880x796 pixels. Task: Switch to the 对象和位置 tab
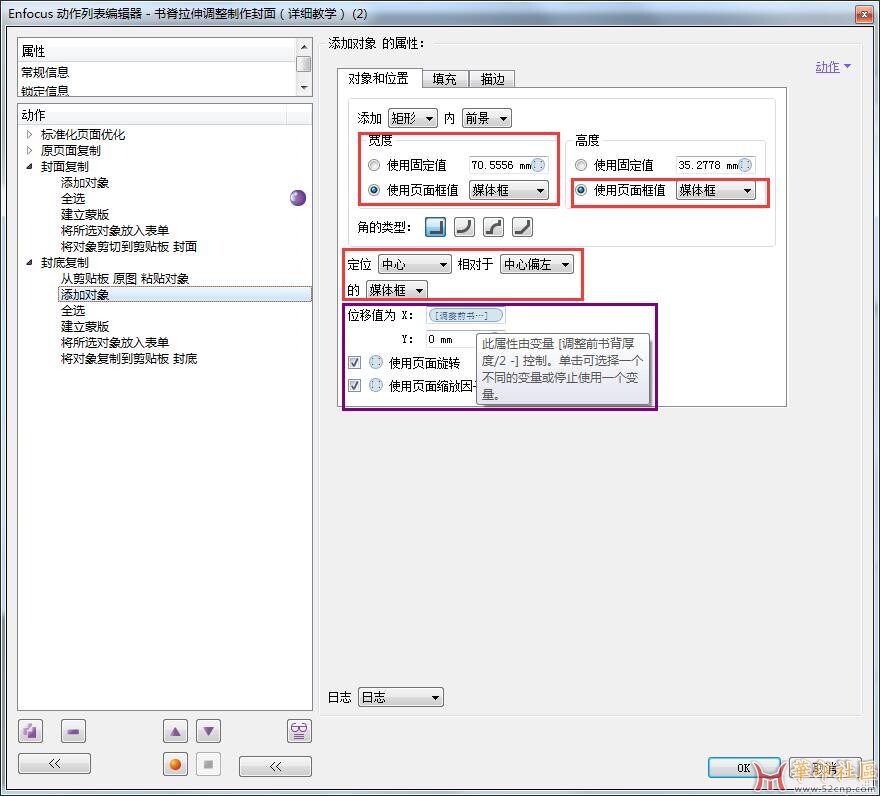(379, 78)
